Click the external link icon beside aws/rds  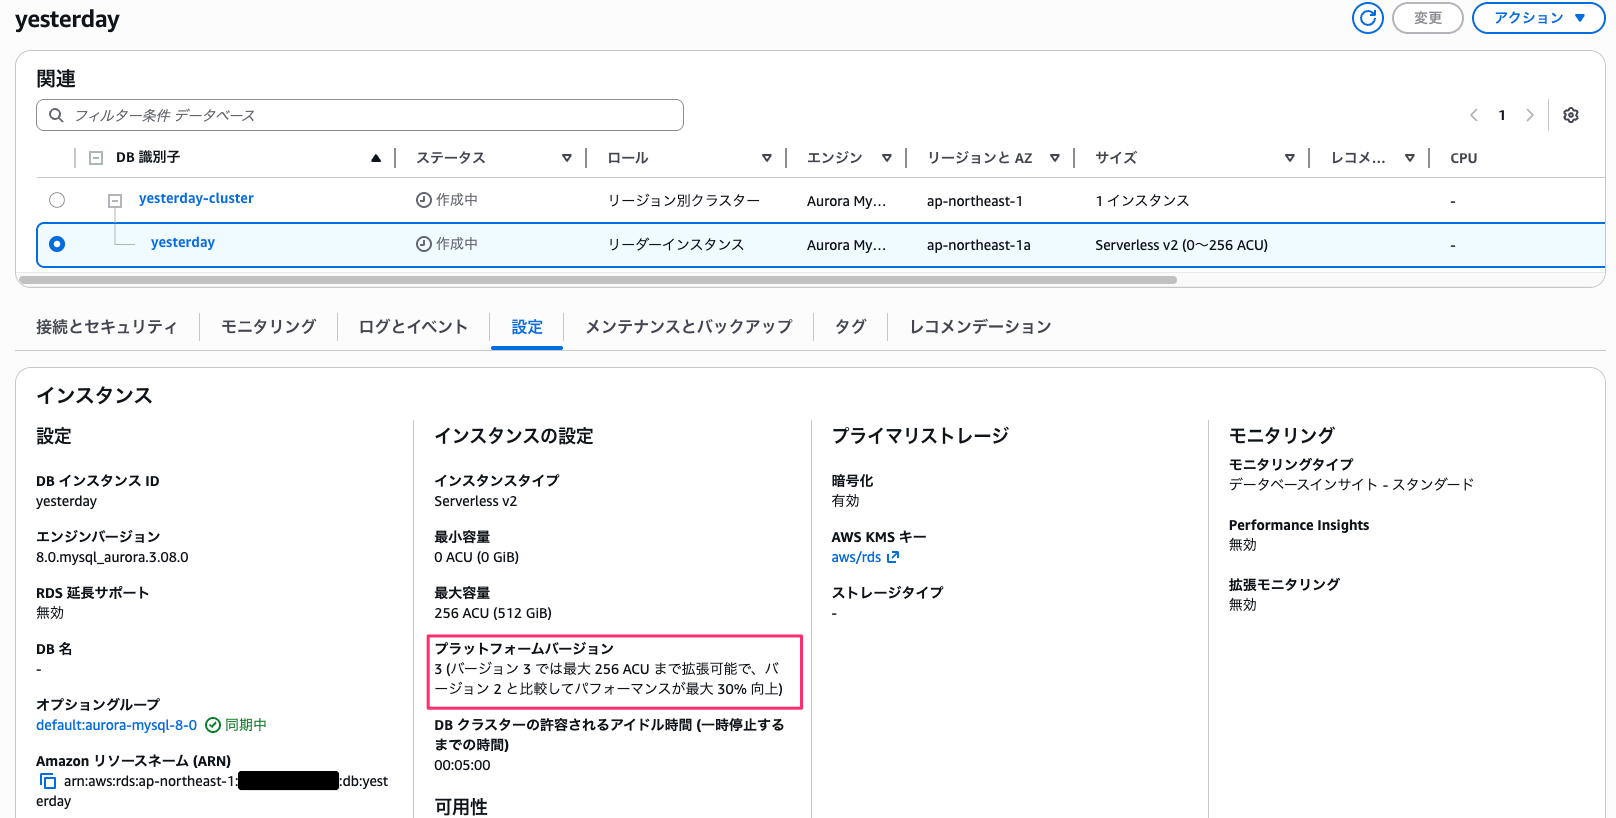click(893, 557)
